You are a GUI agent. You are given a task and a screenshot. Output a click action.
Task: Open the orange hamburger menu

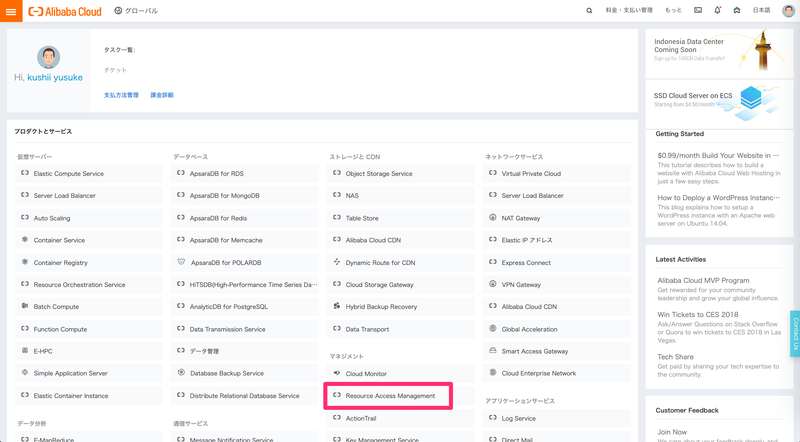[x=11, y=11]
